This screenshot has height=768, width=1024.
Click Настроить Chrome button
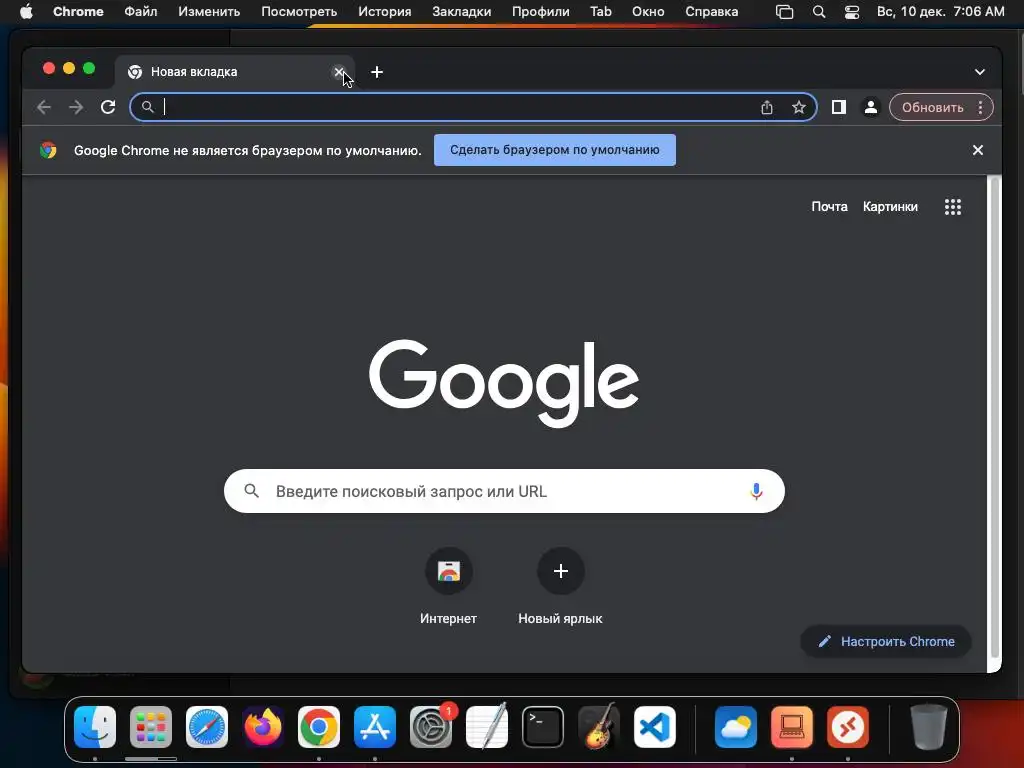coord(886,641)
